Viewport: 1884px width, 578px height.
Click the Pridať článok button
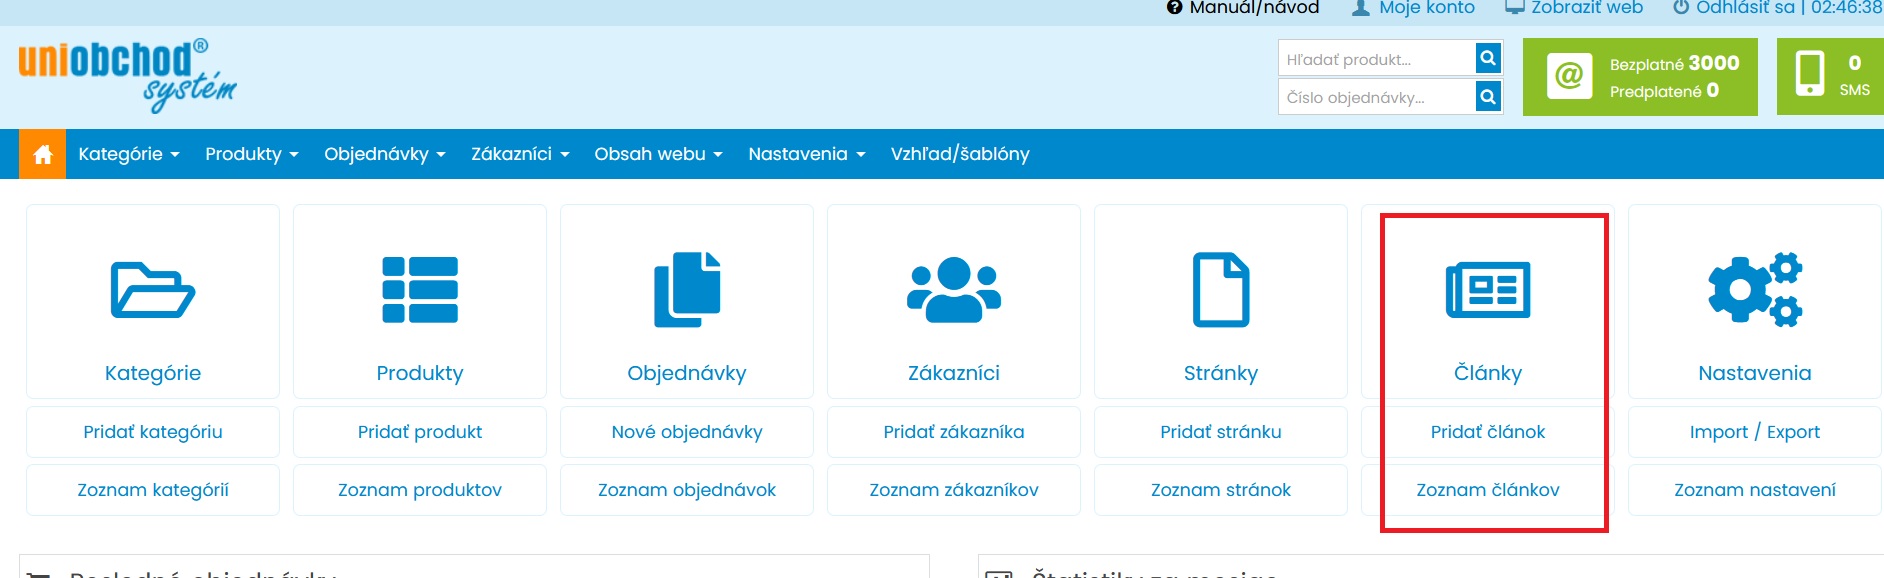[x=1488, y=432]
